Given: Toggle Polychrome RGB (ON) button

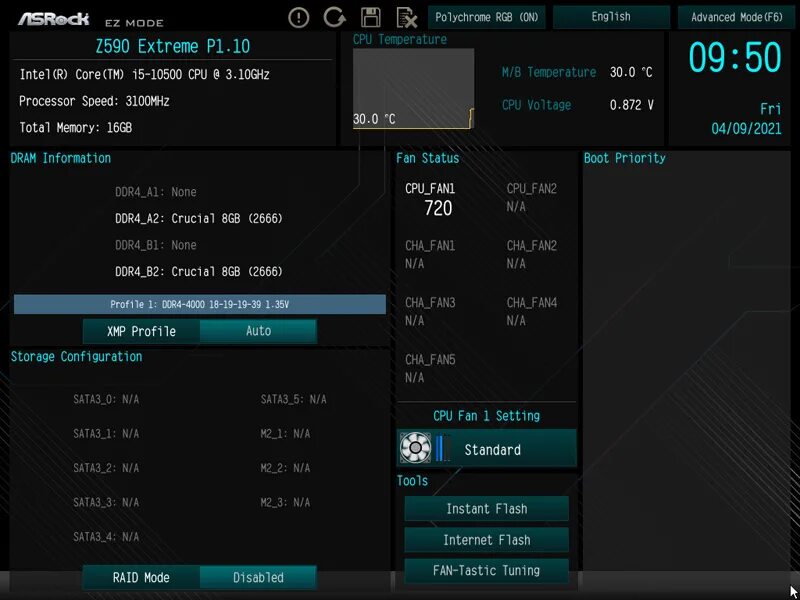Looking at the screenshot, I should tap(487, 17).
